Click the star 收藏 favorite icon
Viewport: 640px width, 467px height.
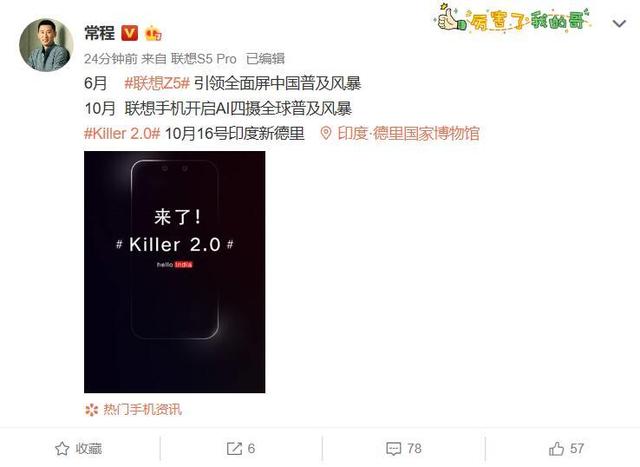coord(62,449)
